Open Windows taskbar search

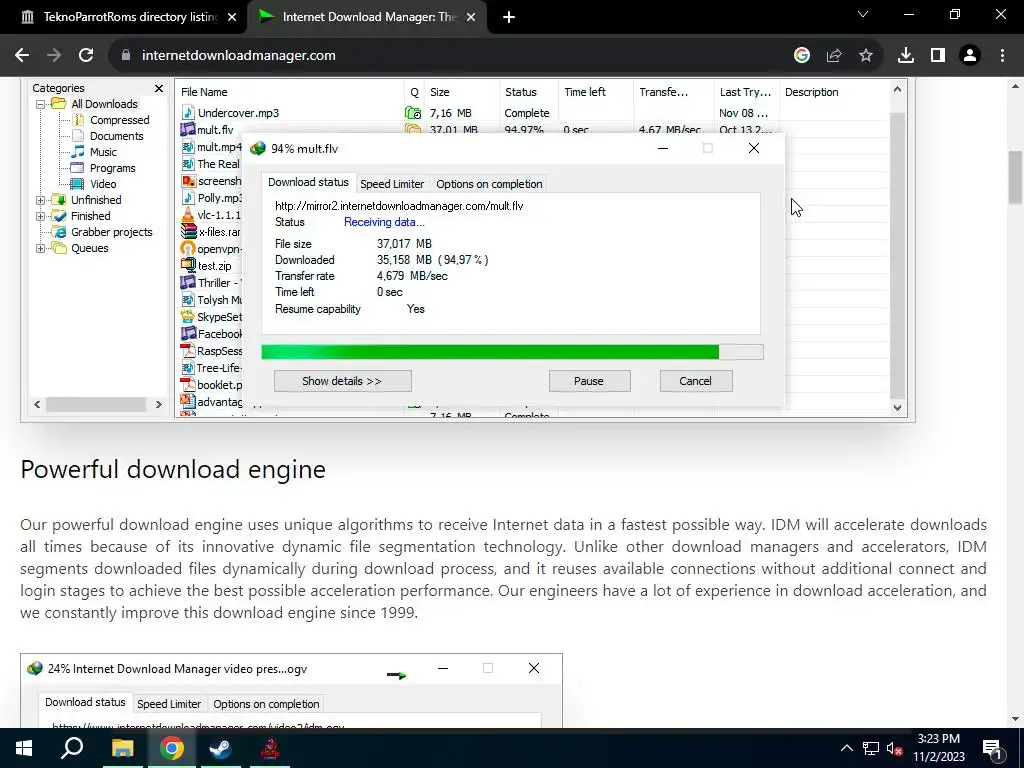[72, 748]
